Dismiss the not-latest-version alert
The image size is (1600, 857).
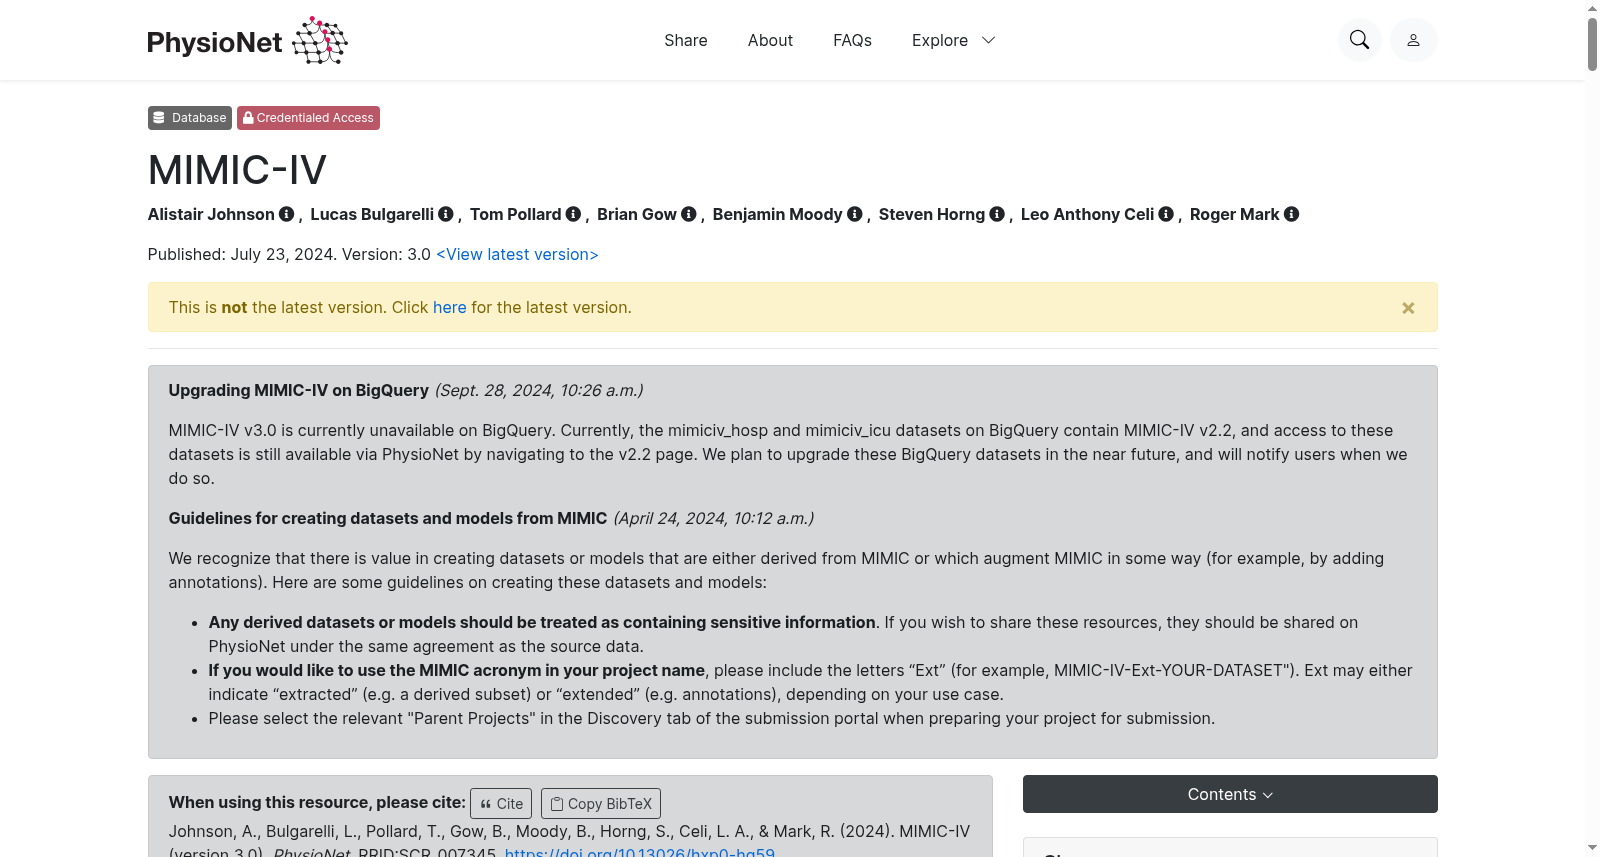pos(1408,308)
